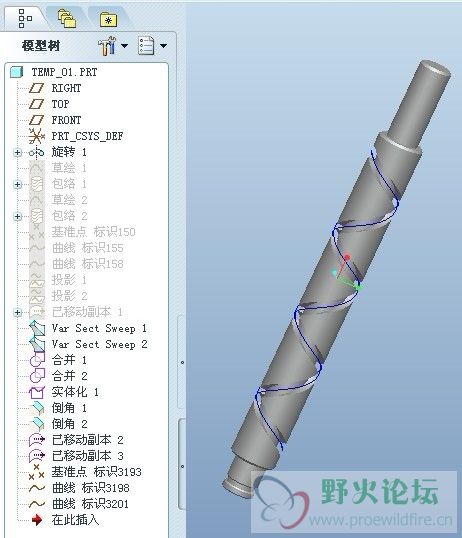
Task: Open the favorites folder tab
Action: [108, 20]
